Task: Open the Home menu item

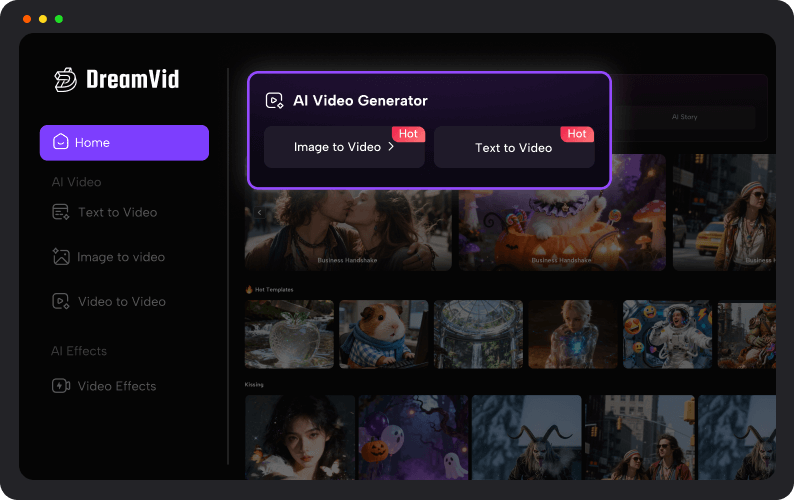Action: pos(124,143)
